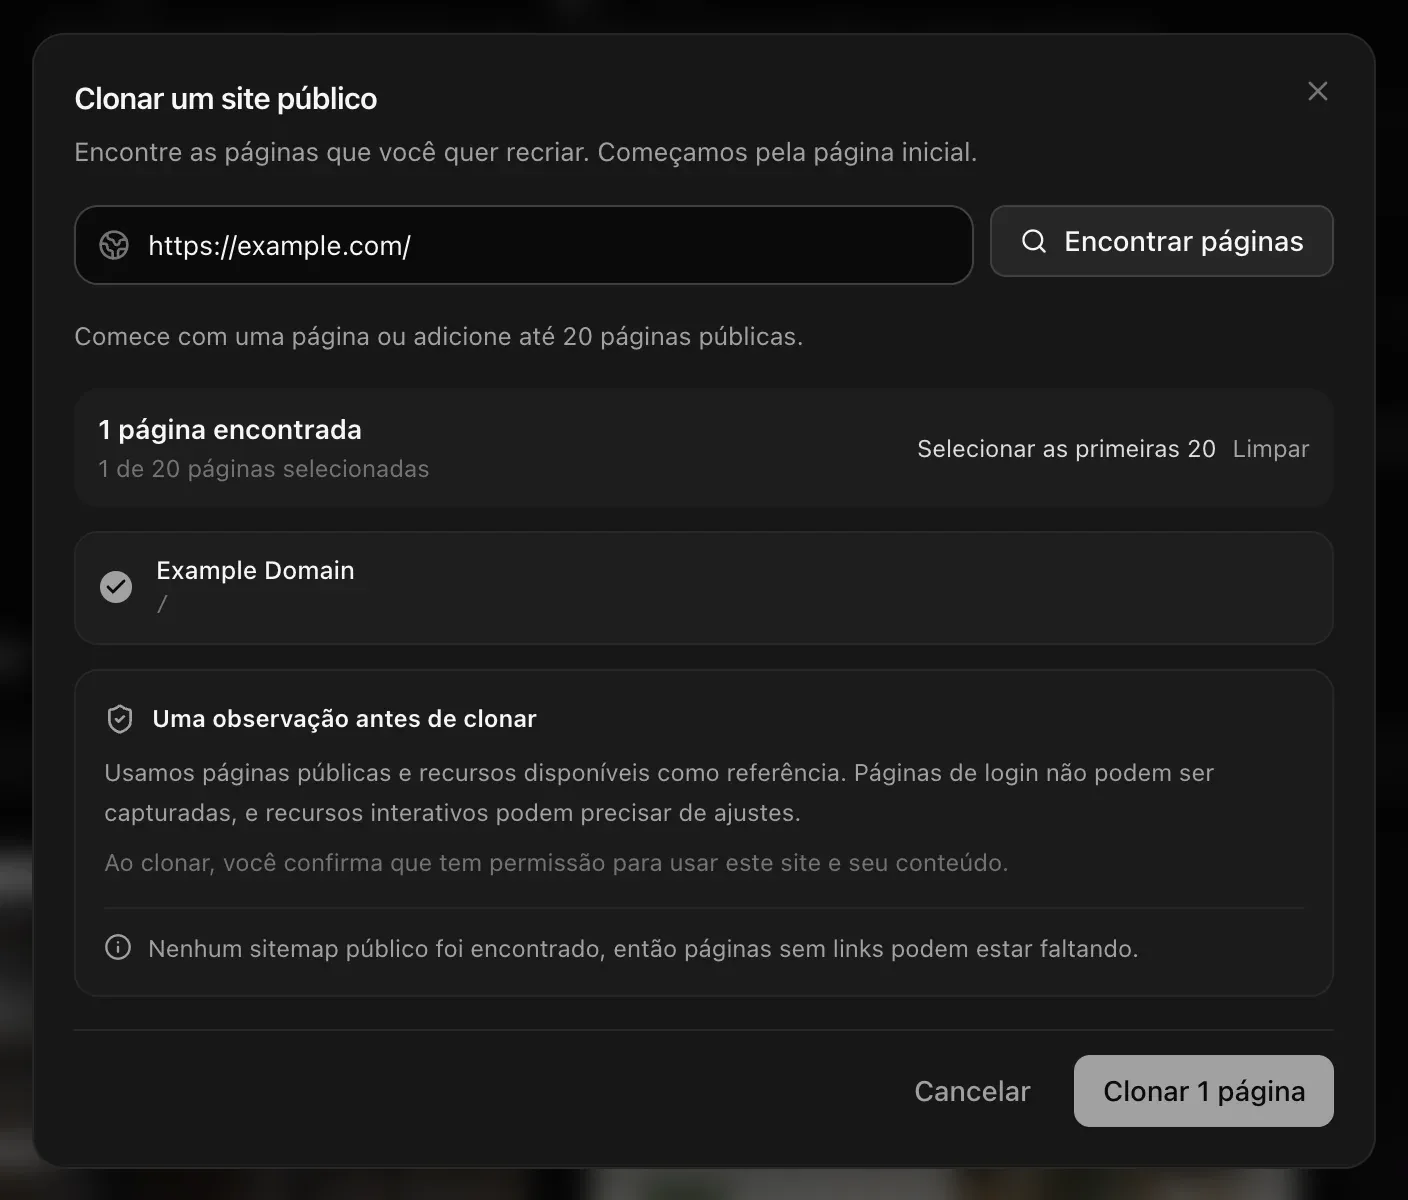Click the shield icon beside Uma observação
Screen dimensions: 1408x1200
(x=120, y=719)
